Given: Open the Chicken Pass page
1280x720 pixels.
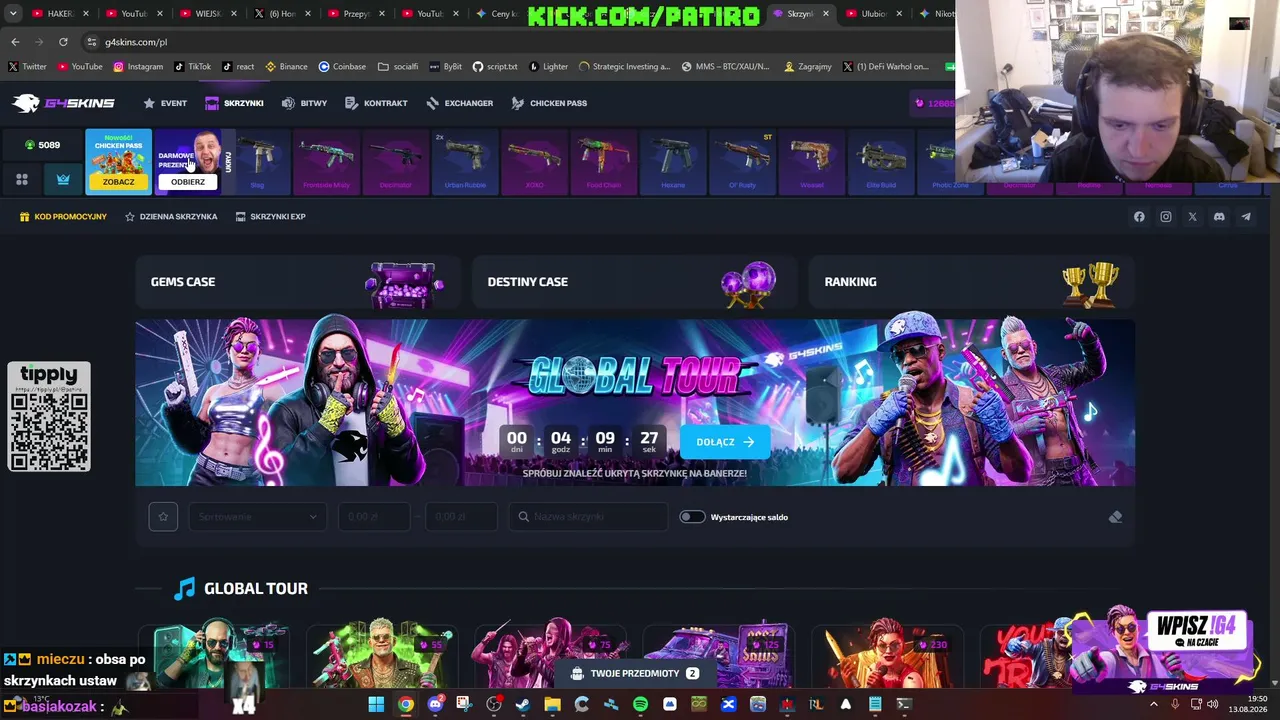Looking at the screenshot, I should pos(549,103).
